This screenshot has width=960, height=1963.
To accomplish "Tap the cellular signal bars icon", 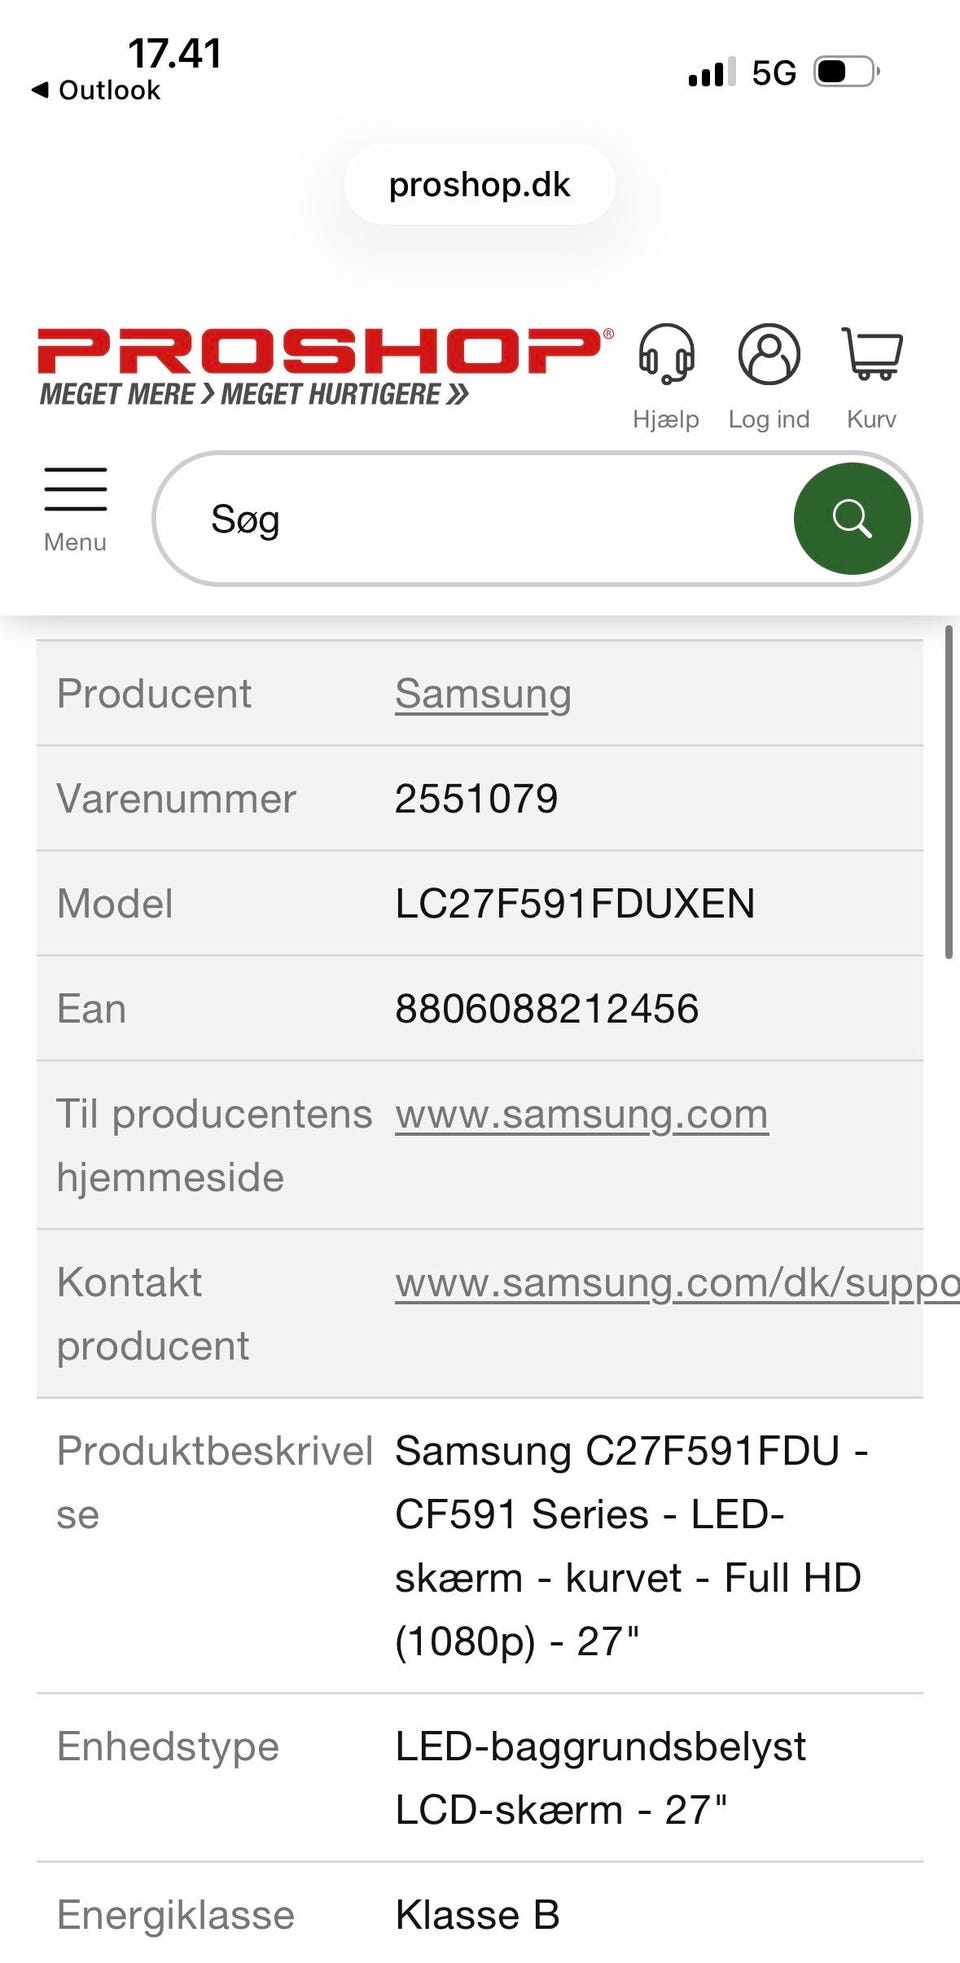I will [x=712, y=72].
